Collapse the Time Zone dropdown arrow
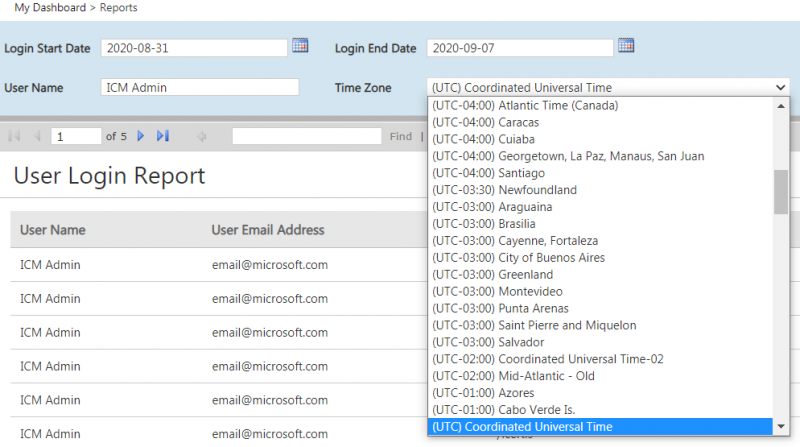Viewport: 800px width, 447px height. point(780,88)
